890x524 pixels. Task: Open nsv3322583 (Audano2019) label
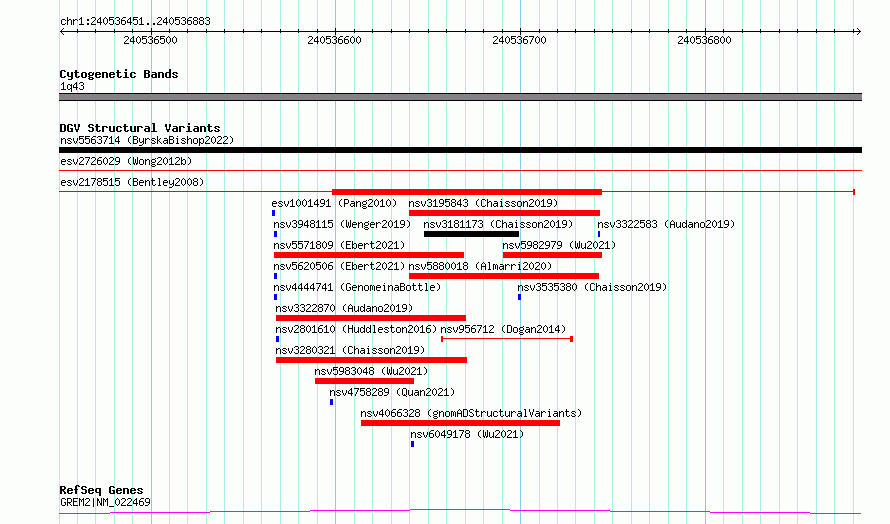pyautogui.click(x=666, y=224)
